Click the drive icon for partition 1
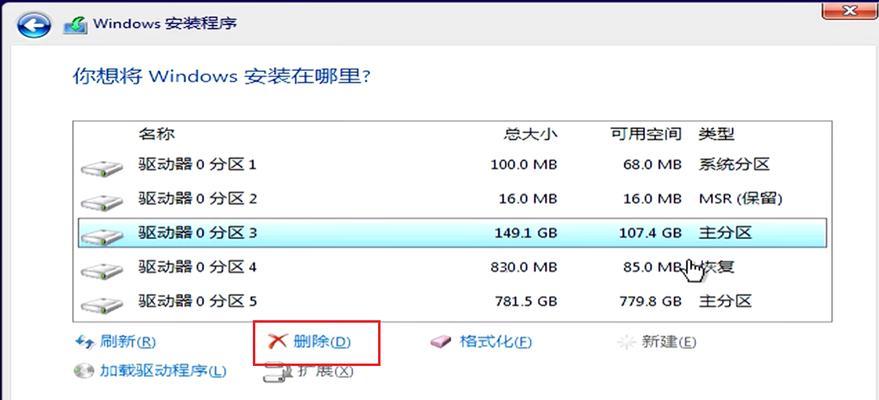Image resolution: width=879 pixels, height=400 pixels. coord(101,168)
